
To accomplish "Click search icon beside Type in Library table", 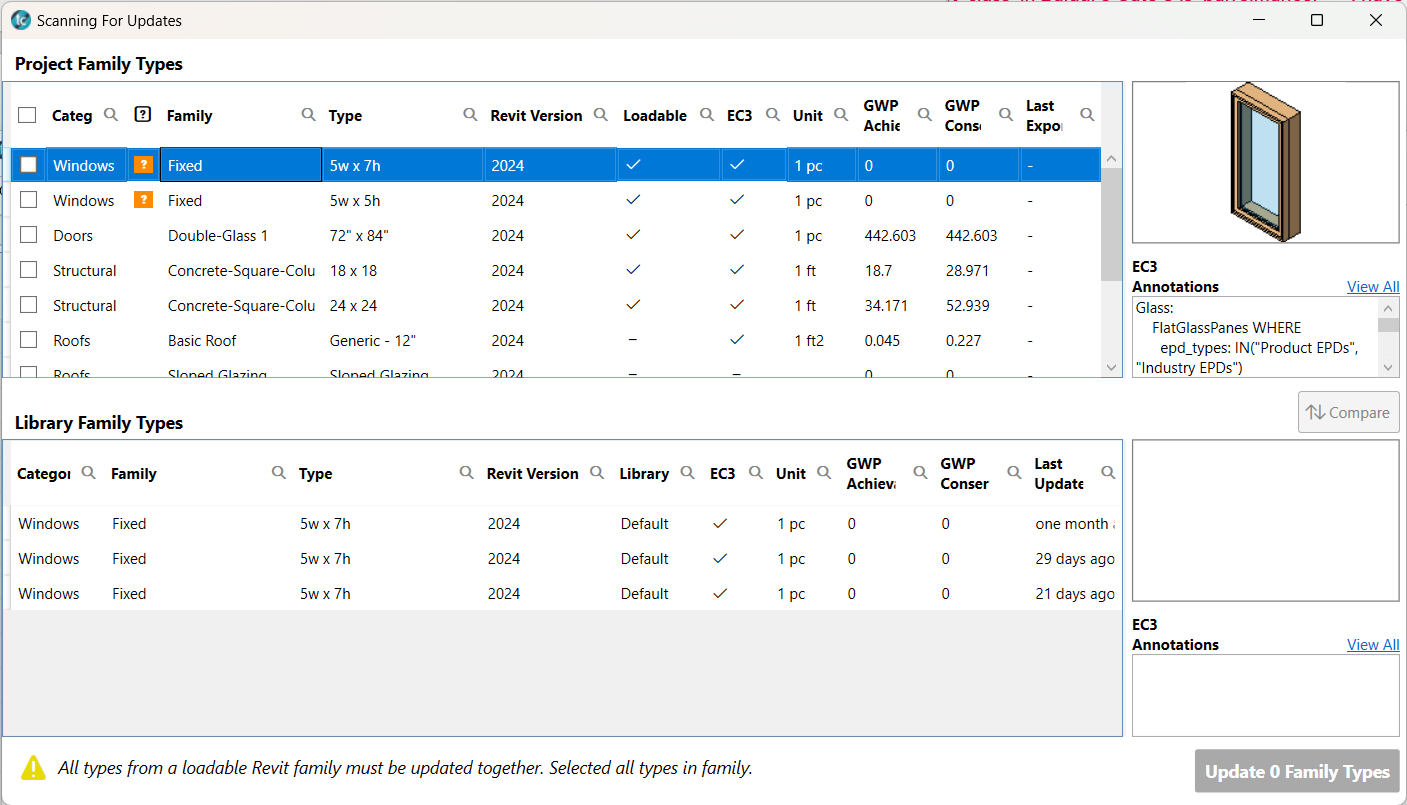I will (466, 473).
